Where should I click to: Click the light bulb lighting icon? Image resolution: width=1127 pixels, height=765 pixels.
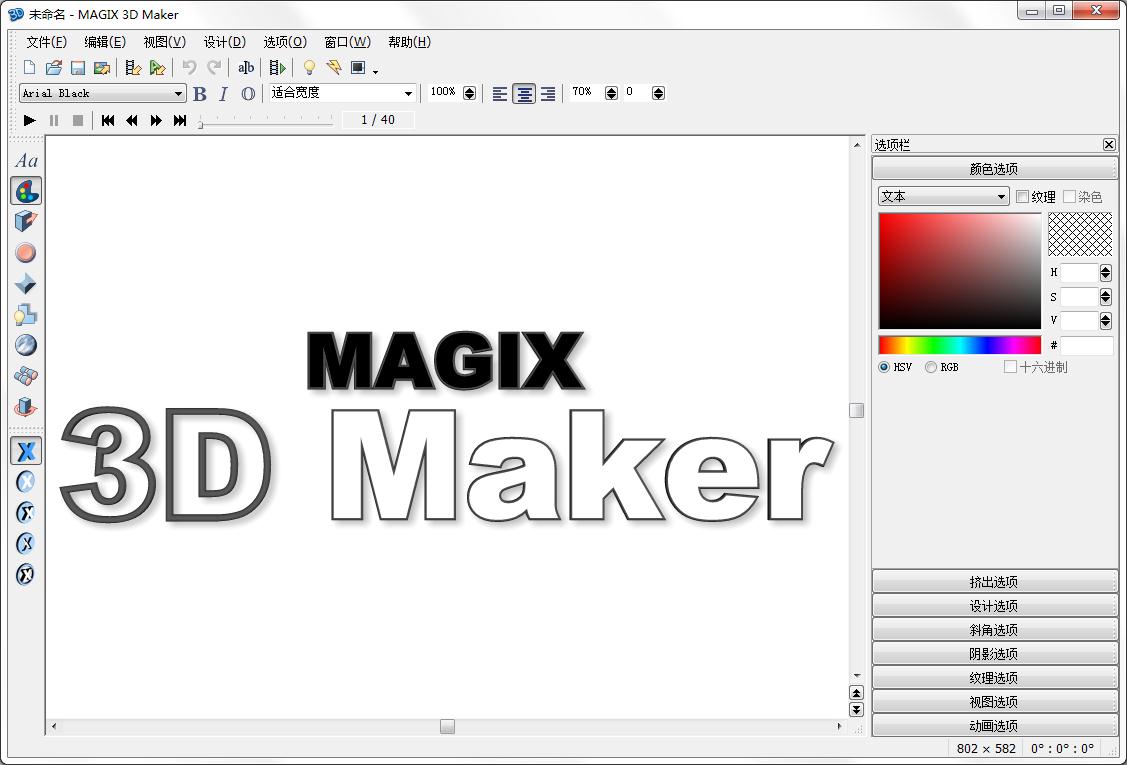(309, 68)
